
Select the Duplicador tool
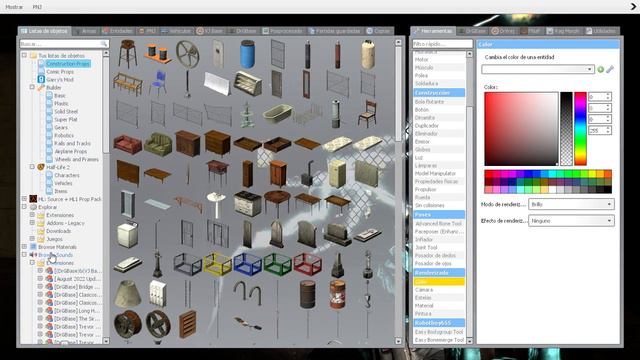[x=439, y=126]
